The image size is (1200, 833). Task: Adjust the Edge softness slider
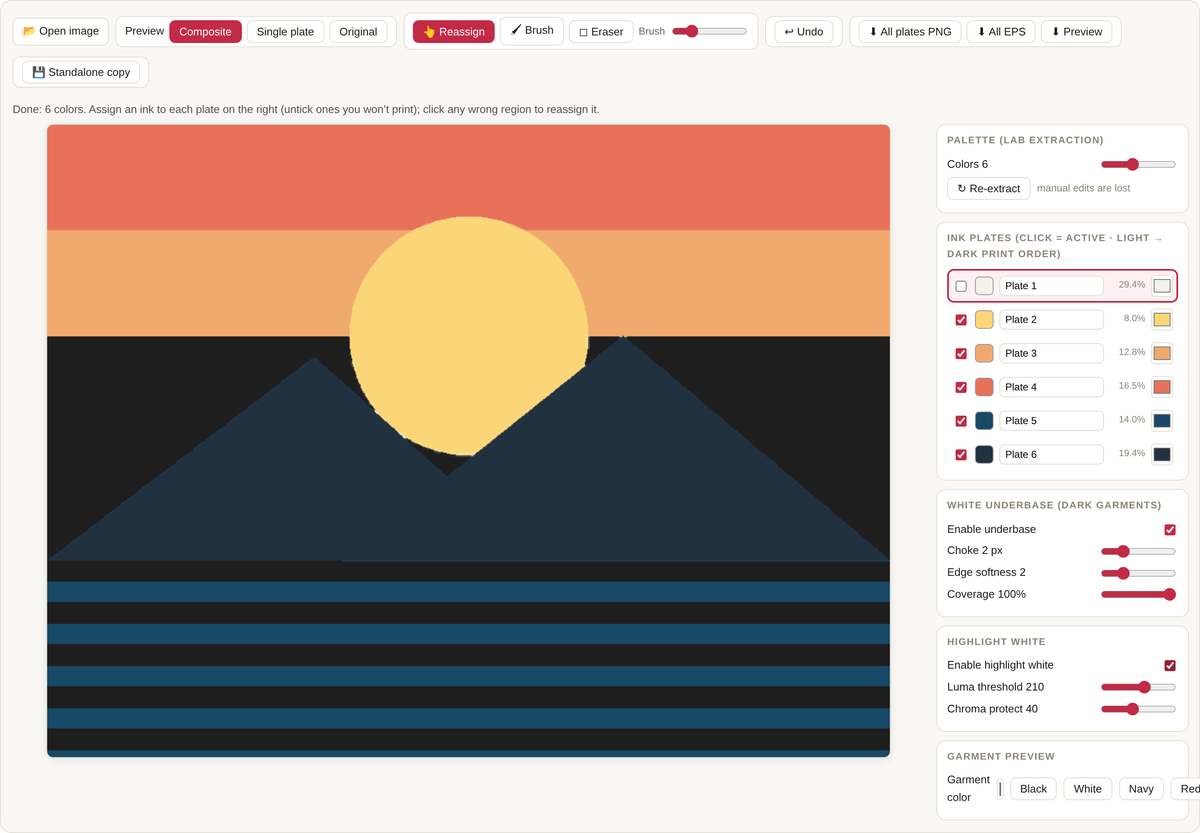tap(1138, 573)
